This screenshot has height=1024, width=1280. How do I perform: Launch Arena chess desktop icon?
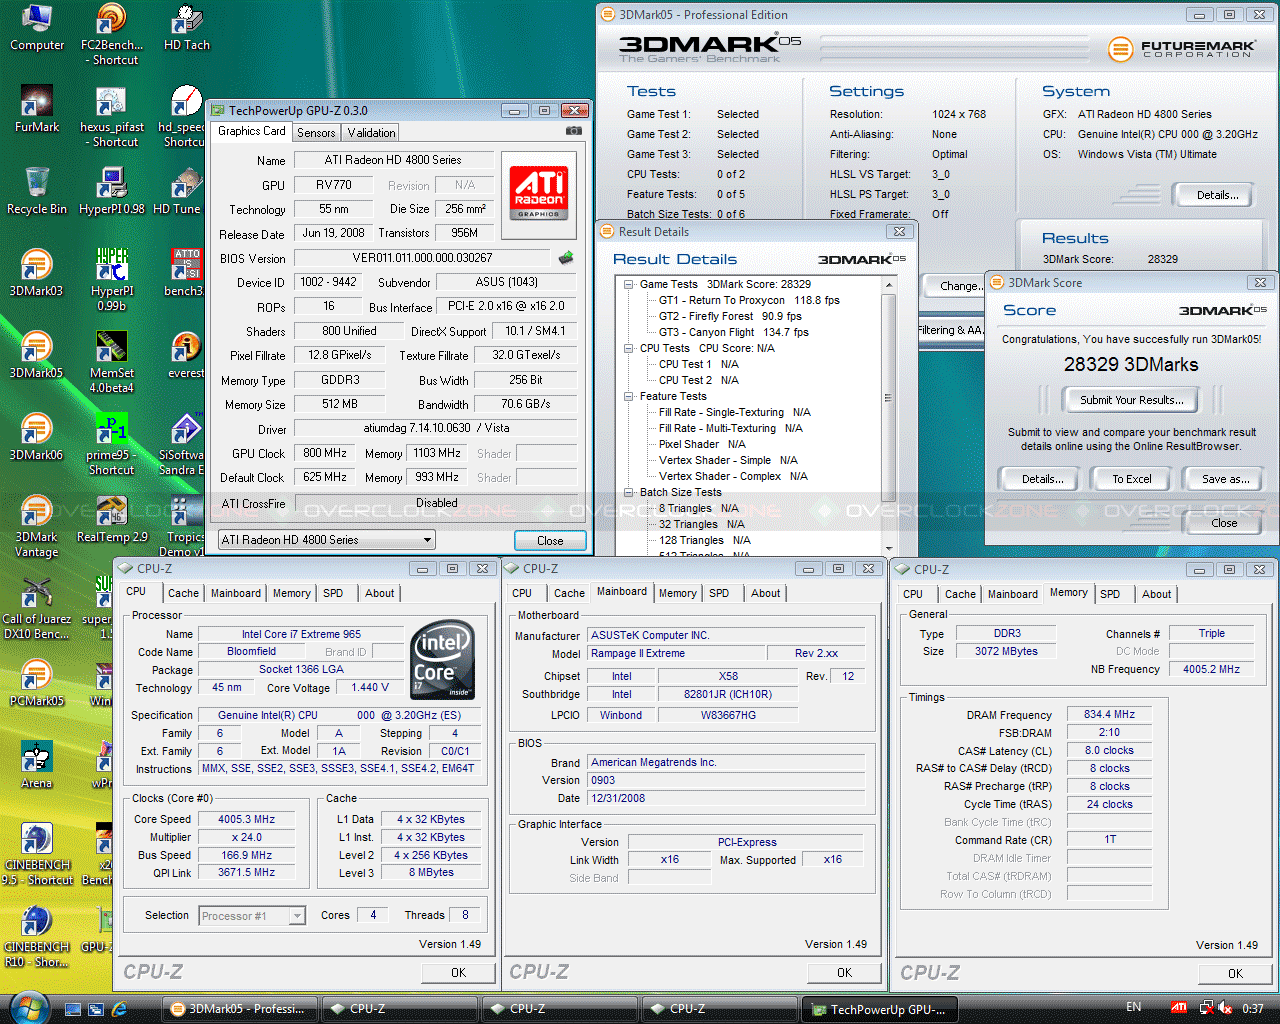37,766
